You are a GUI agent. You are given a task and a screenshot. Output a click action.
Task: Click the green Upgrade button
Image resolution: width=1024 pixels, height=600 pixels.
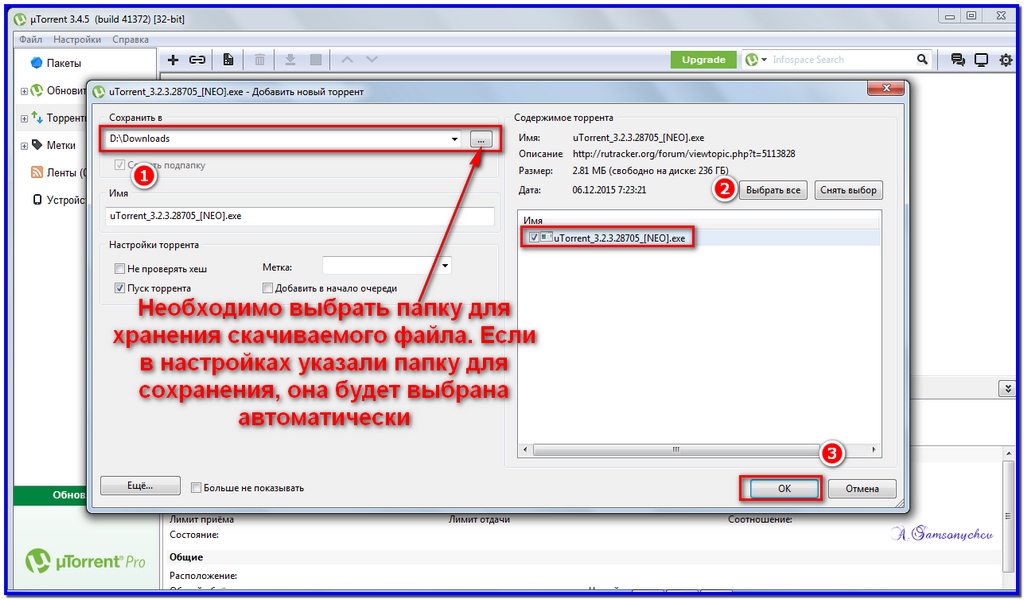pos(703,59)
